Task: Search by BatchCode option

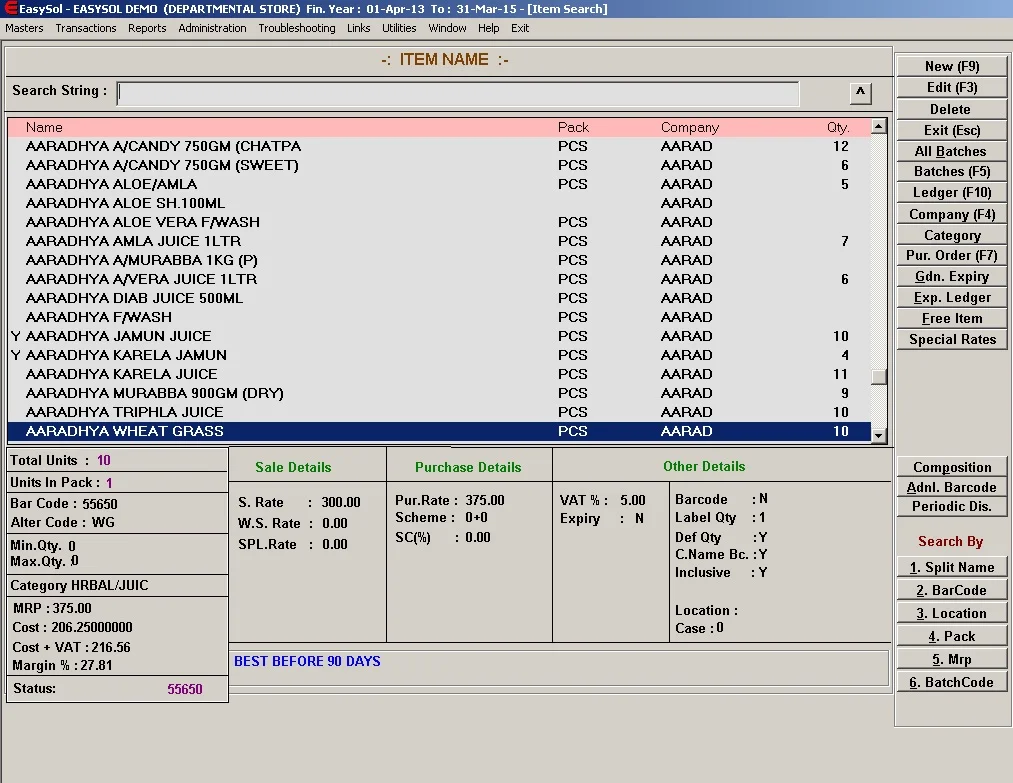Action: (x=951, y=682)
